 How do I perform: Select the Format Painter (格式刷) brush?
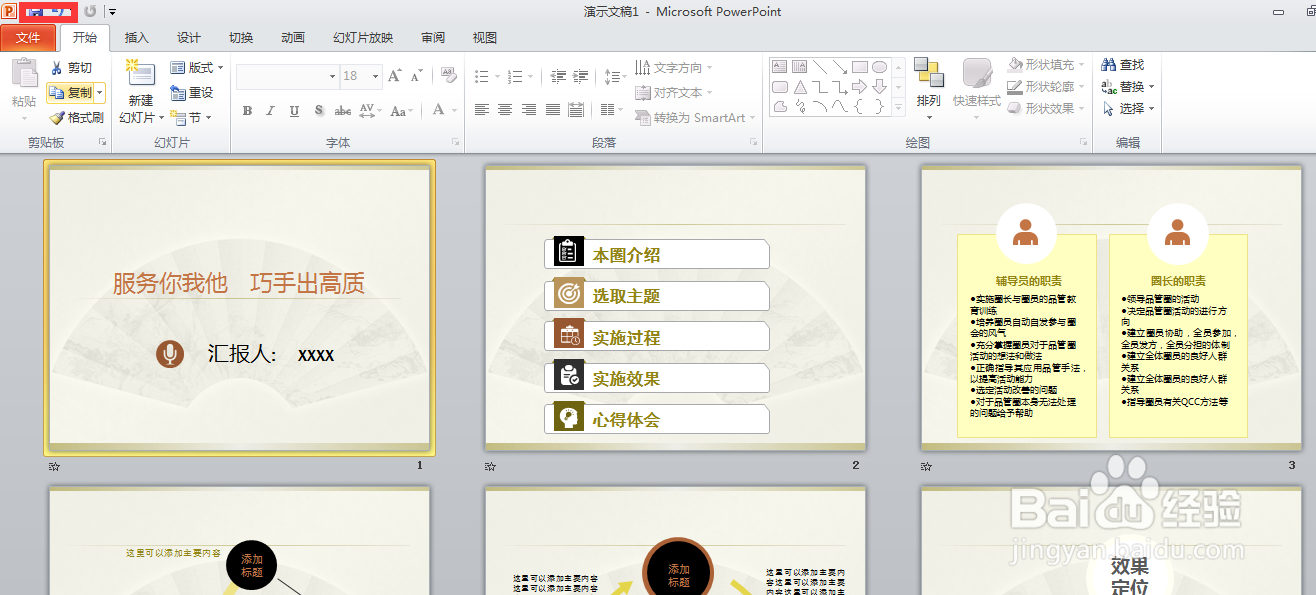(76, 117)
